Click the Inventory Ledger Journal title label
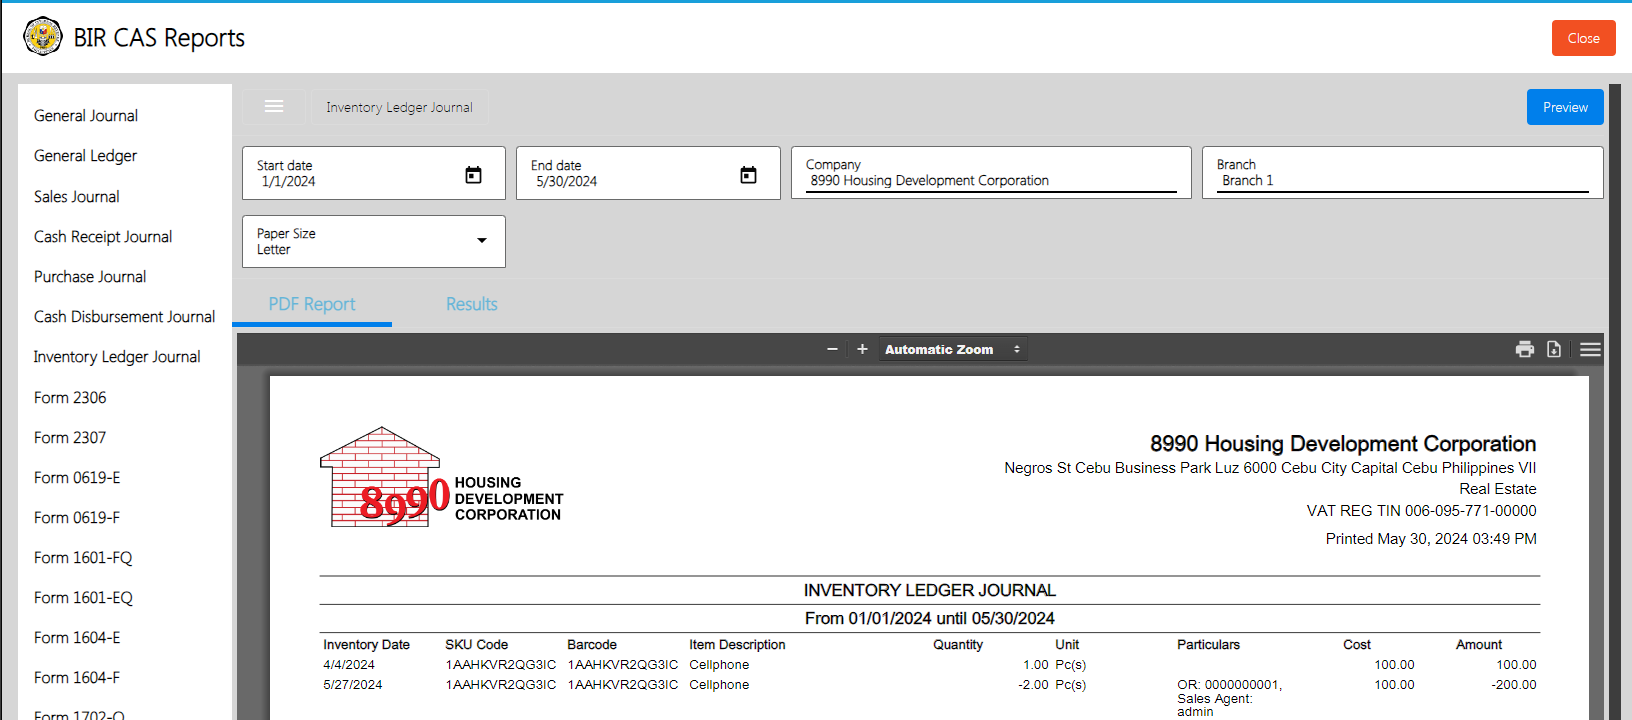The width and height of the screenshot is (1632, 720). [399, 107]
